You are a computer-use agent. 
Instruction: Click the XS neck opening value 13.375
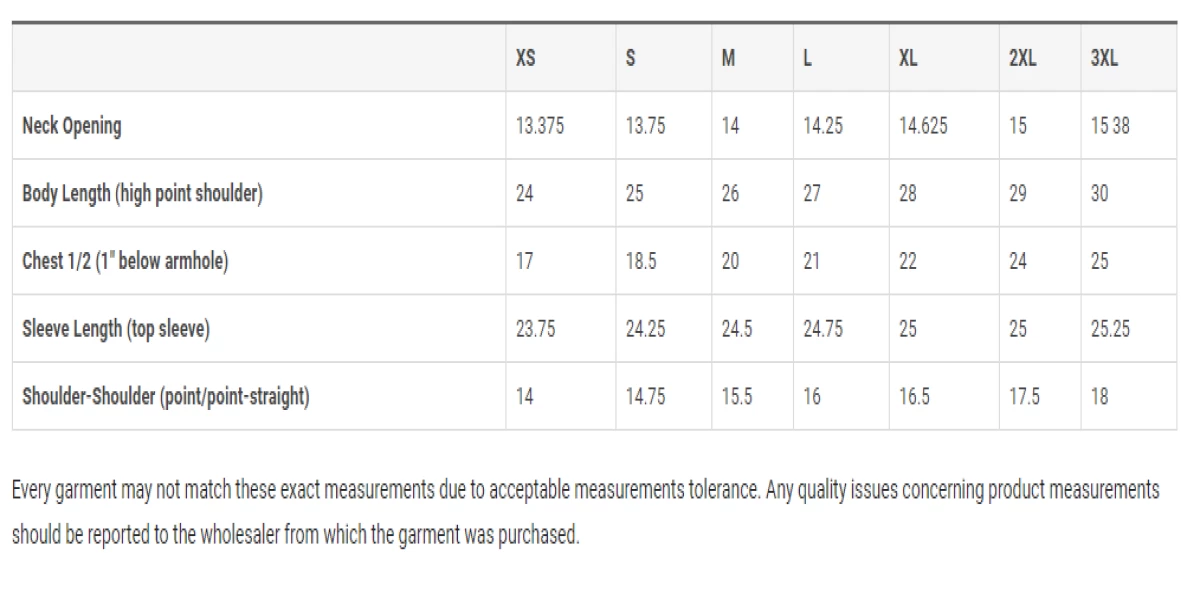(540, 126)
